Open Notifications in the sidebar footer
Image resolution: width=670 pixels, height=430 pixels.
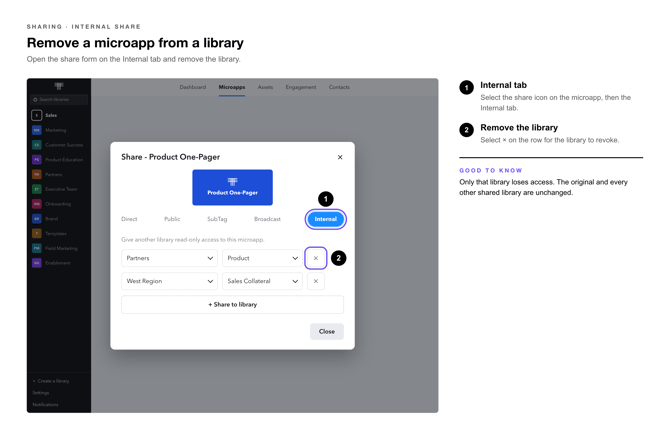(45, 405)
